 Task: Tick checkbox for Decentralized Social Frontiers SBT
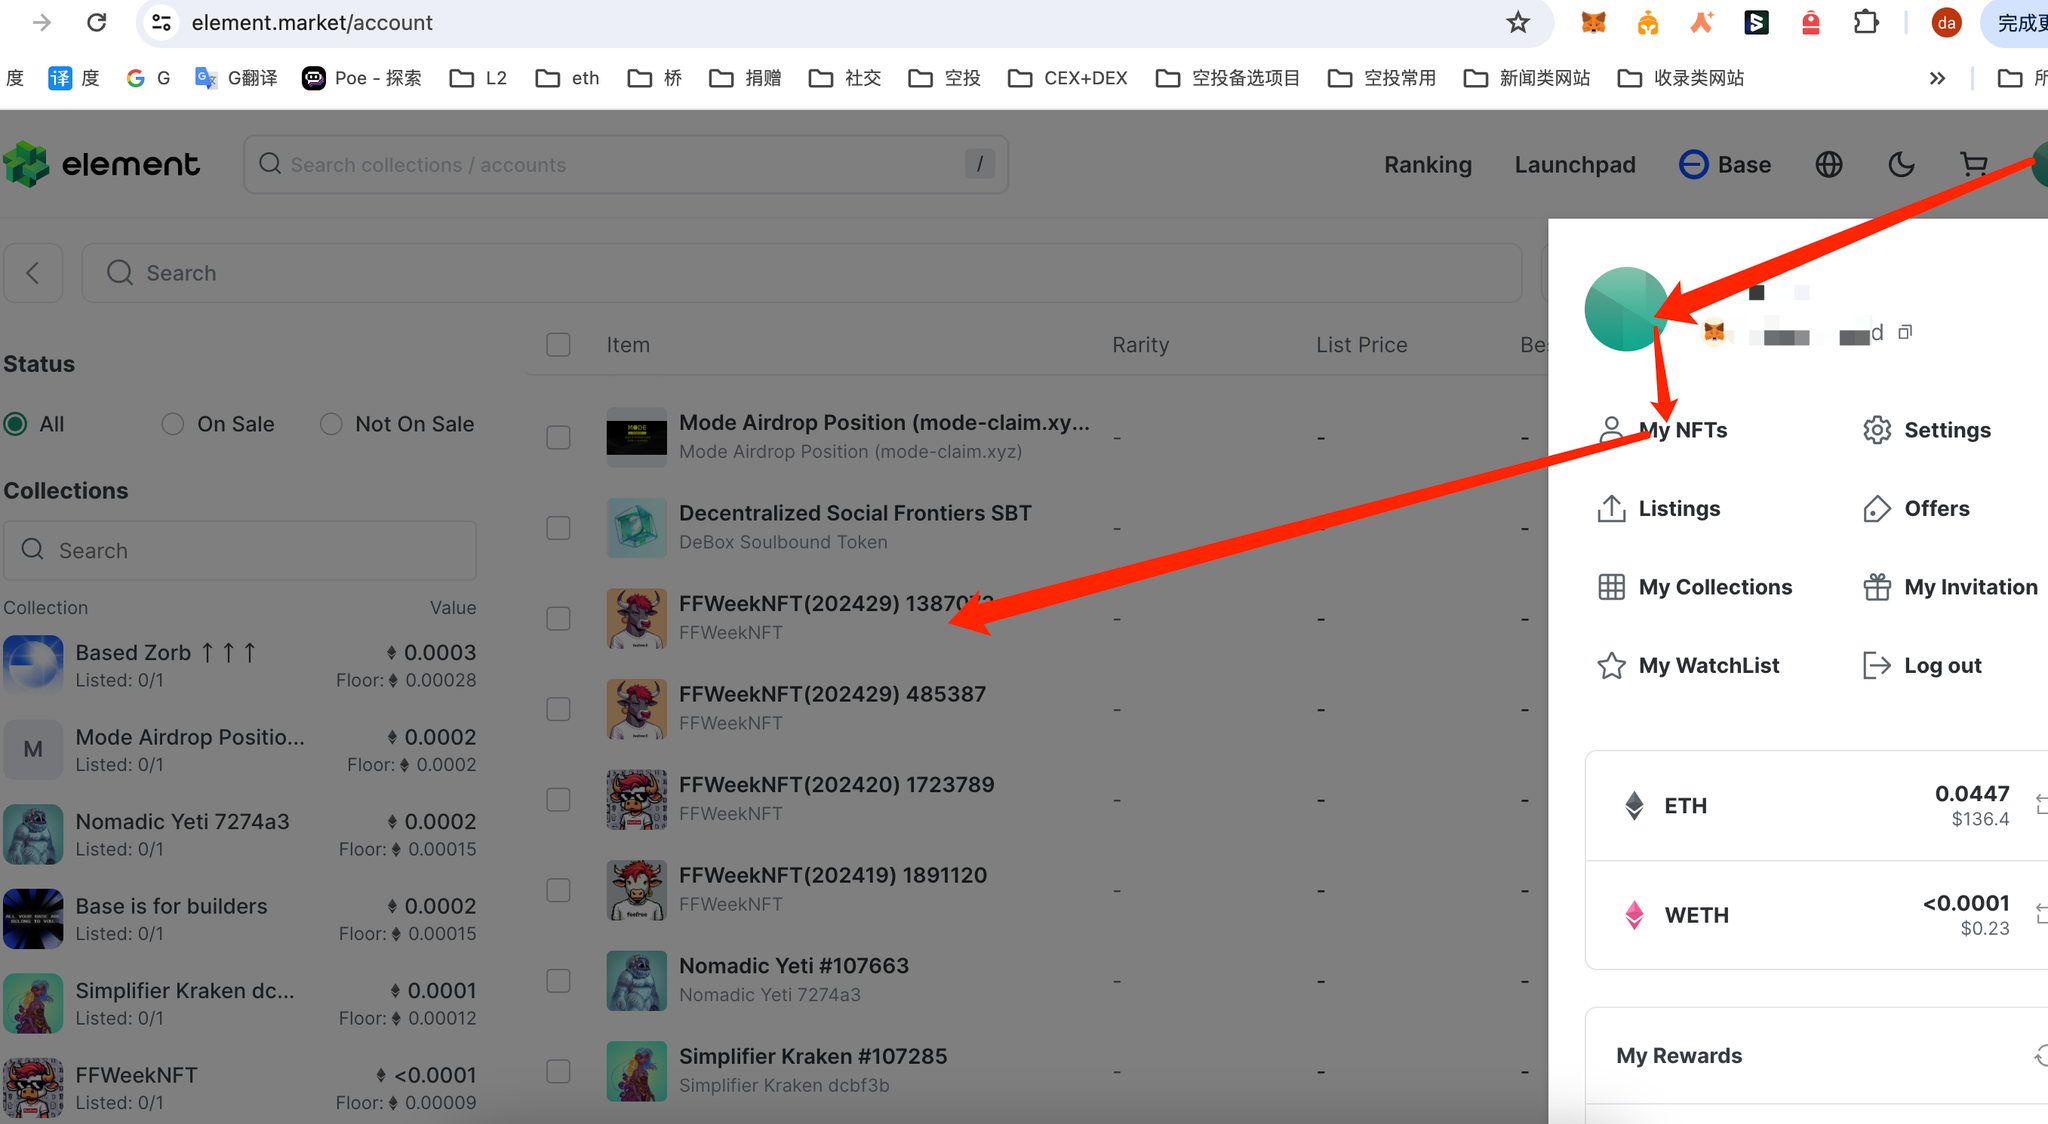[x=559, y=528]
